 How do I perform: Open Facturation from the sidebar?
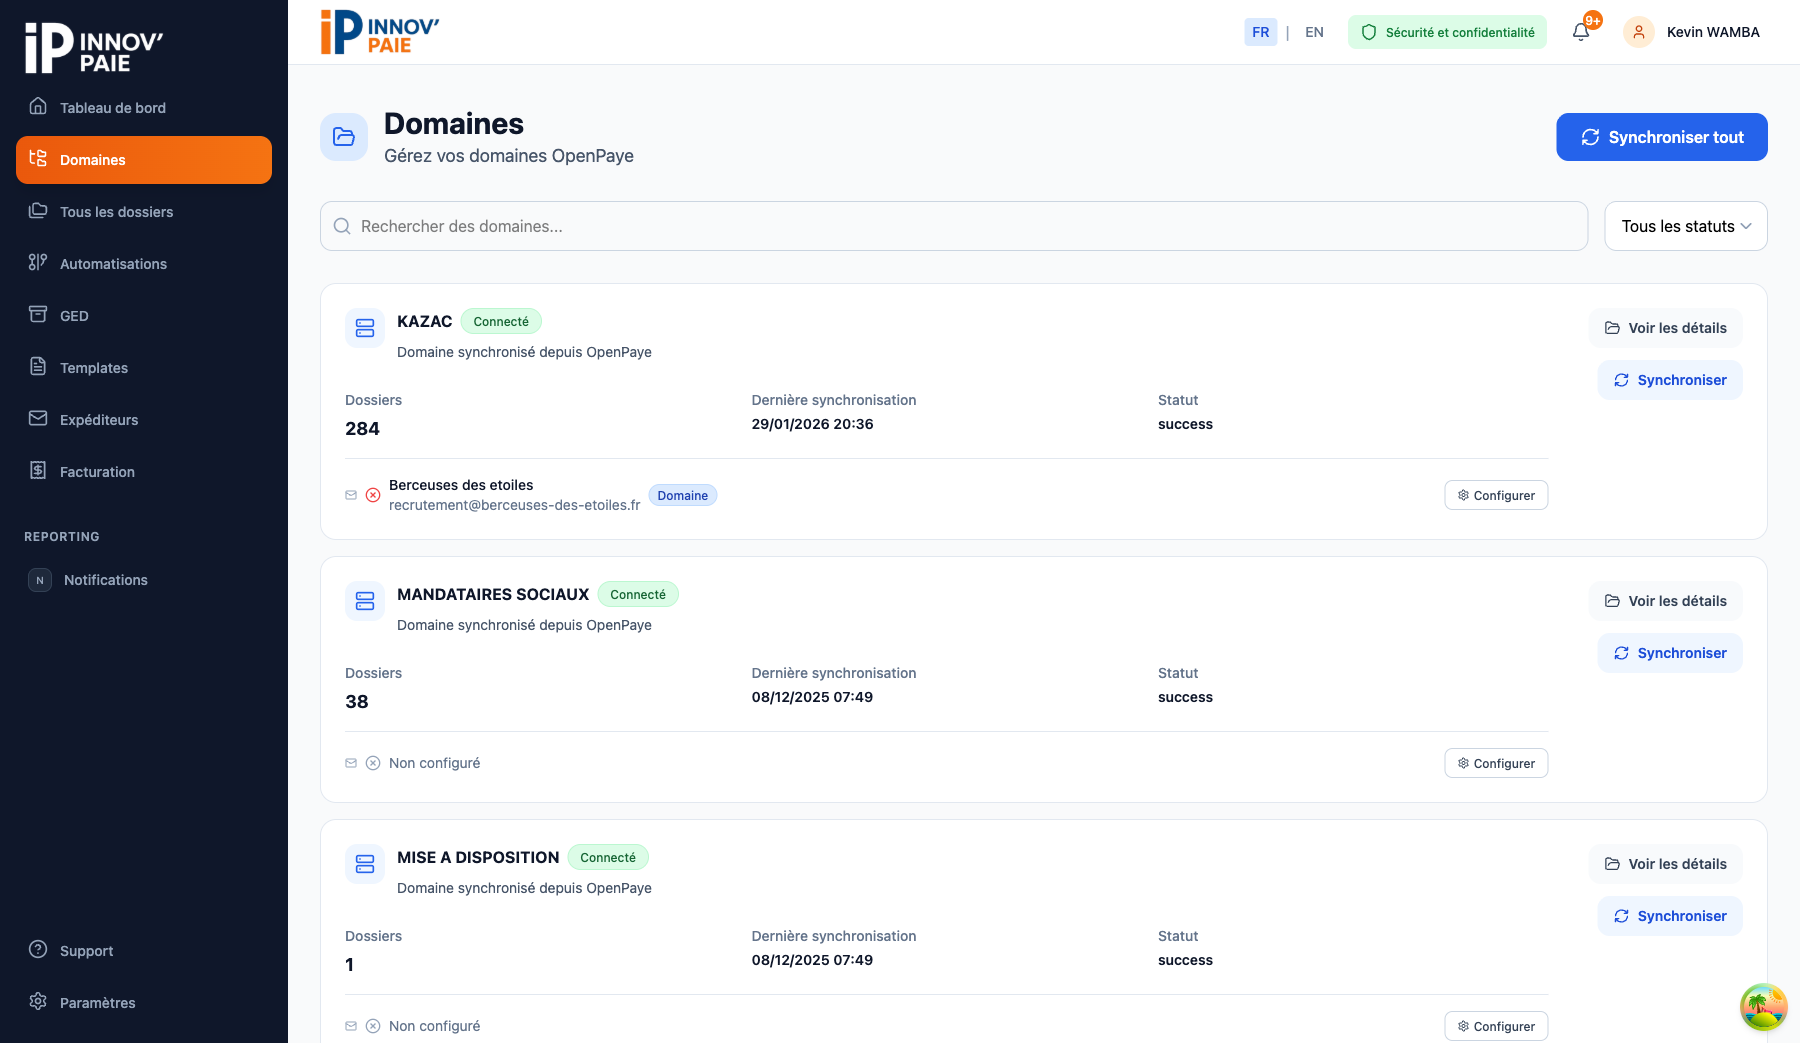coord(97,472)
